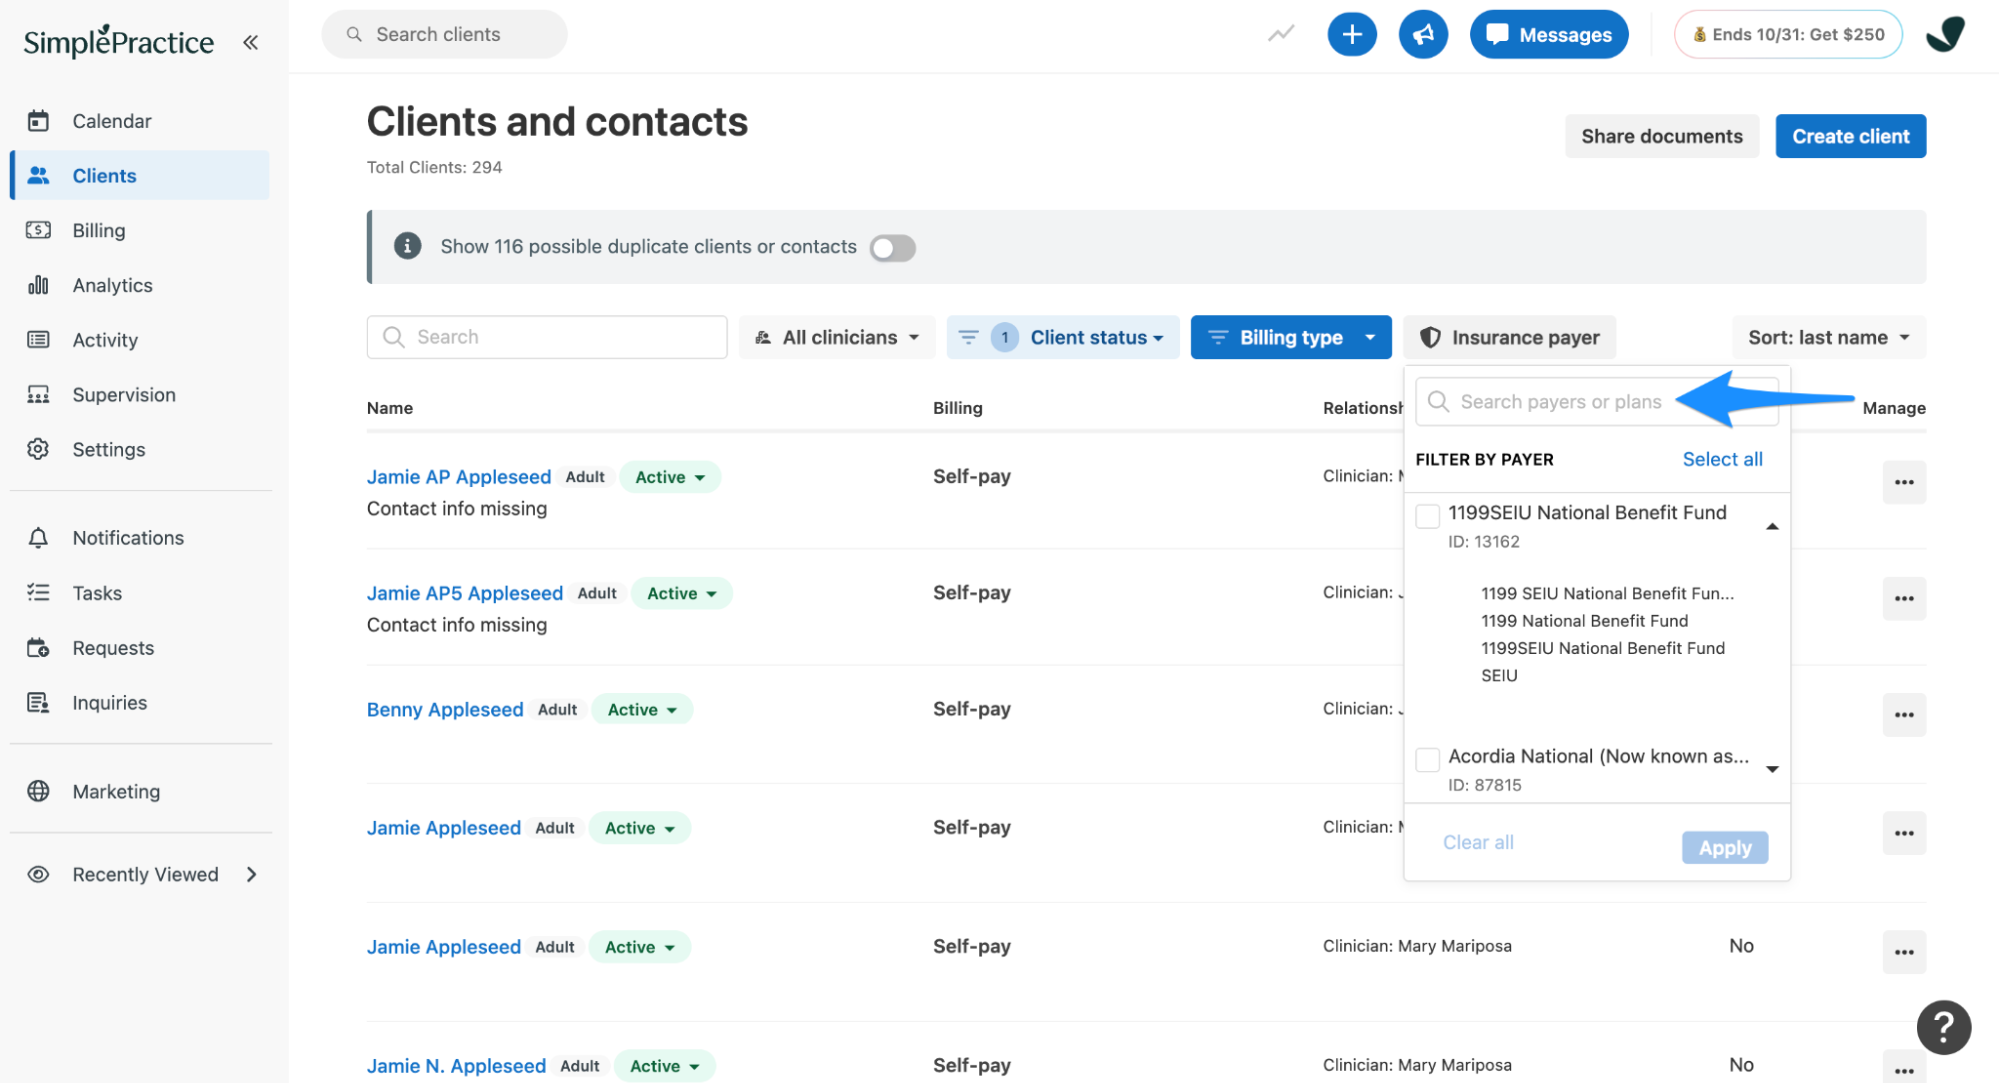Open Inquiries form icon
This screenshot has height=1084, width=1999.
click(x=38, y=703)
